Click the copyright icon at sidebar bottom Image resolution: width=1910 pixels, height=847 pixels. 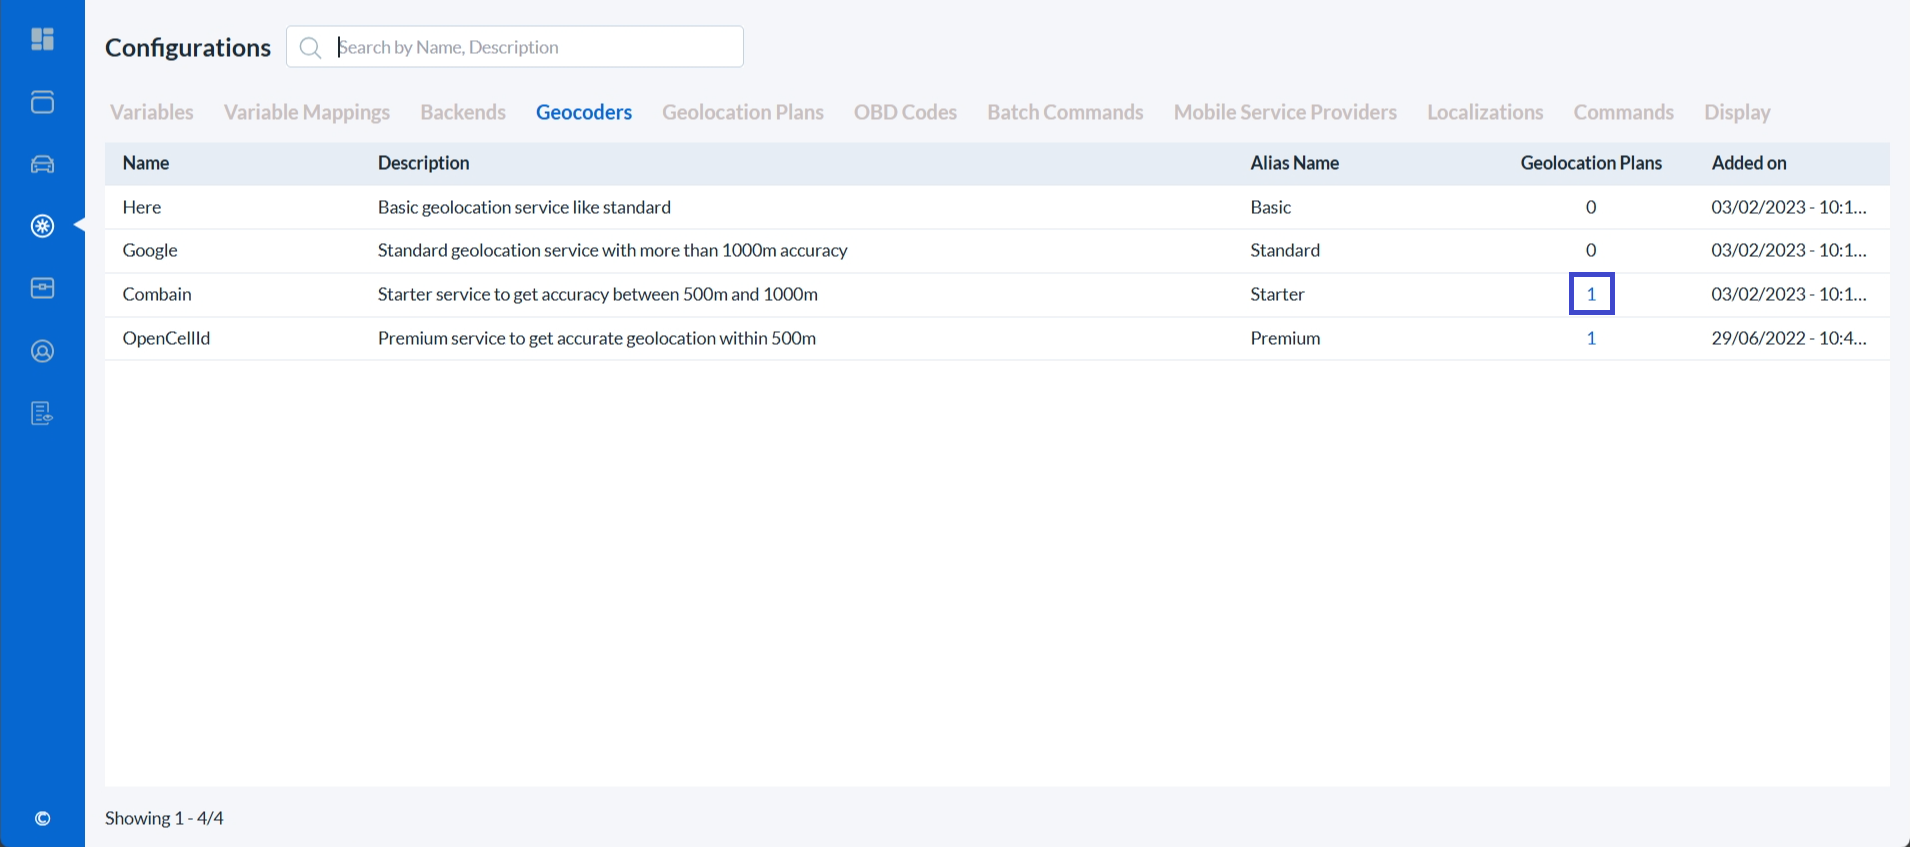(42, 818)
